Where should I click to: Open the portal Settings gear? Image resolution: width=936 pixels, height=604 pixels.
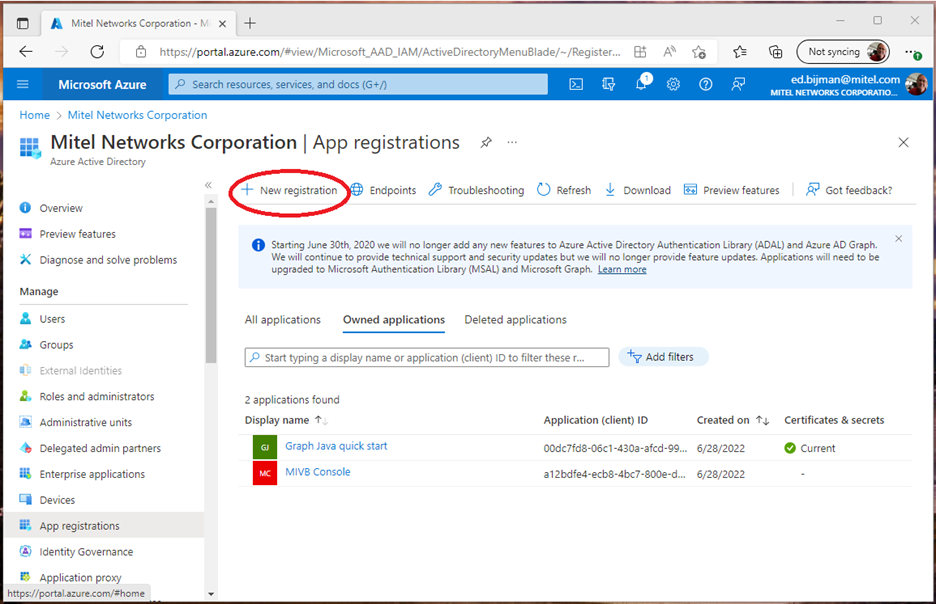click(672, 84)
